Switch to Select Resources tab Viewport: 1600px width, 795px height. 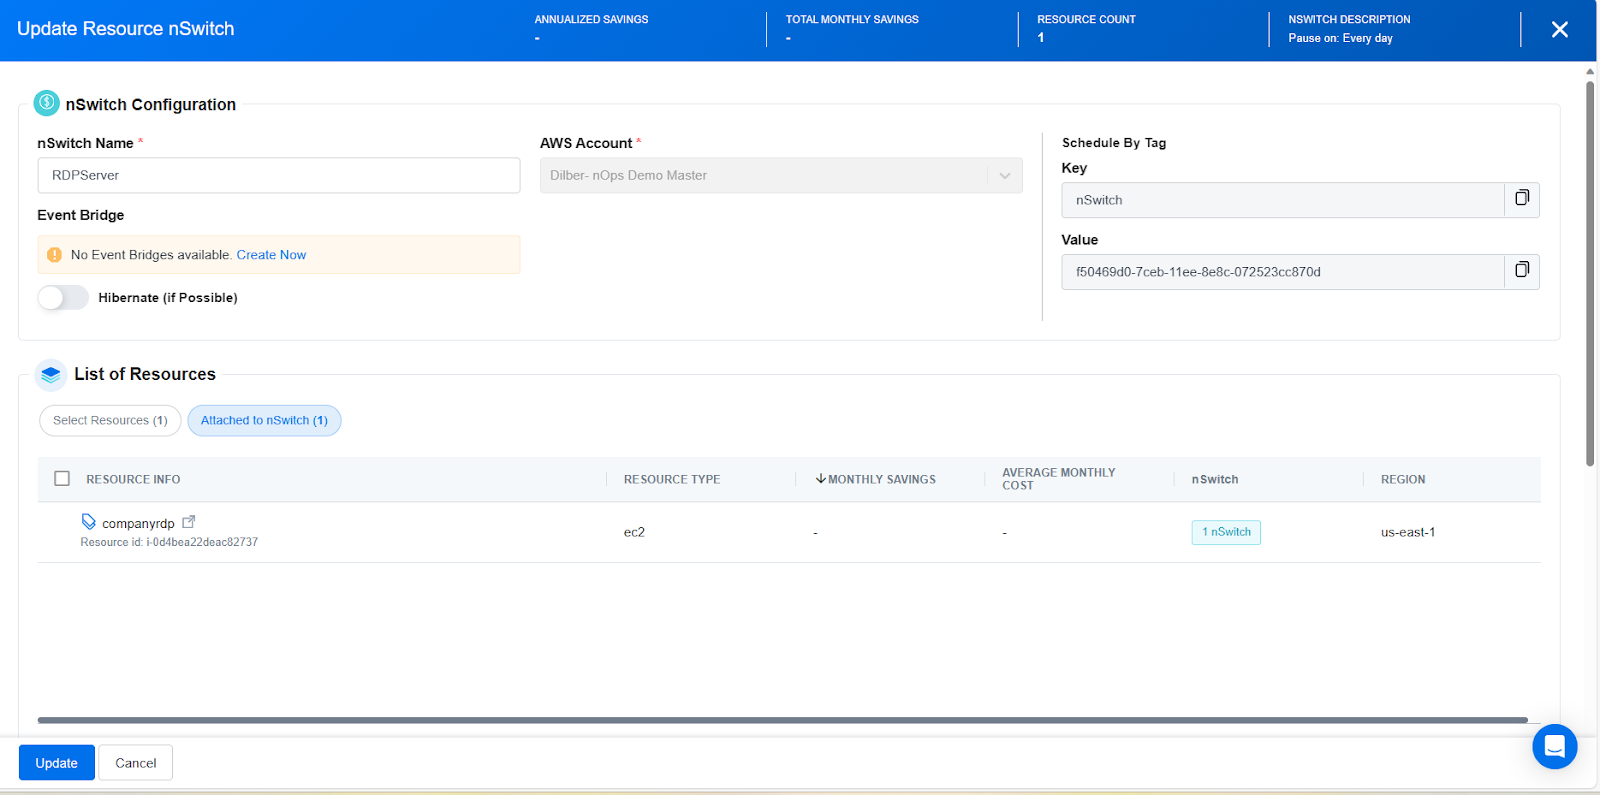(110, 421)
